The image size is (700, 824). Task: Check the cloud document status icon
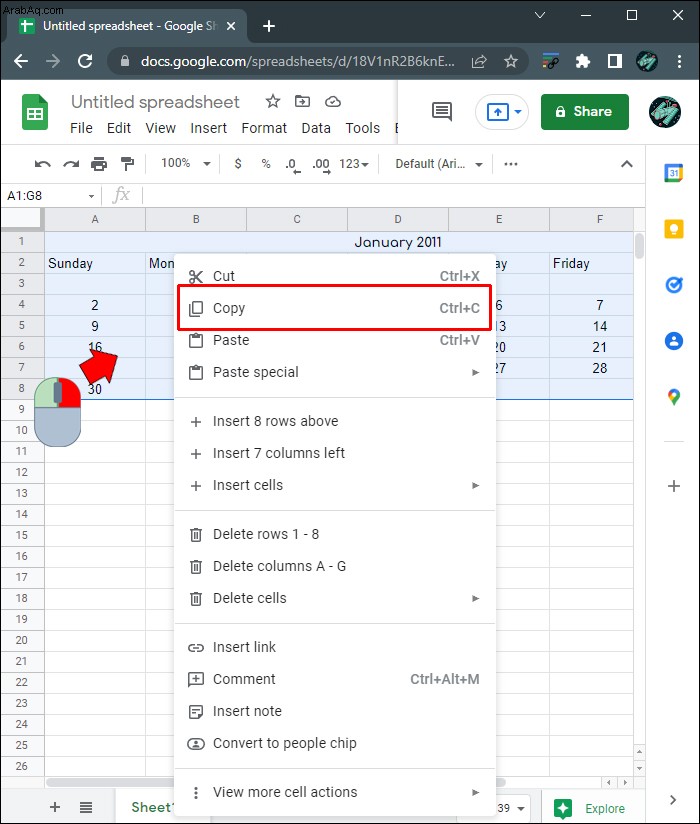(x=333, y=101)
